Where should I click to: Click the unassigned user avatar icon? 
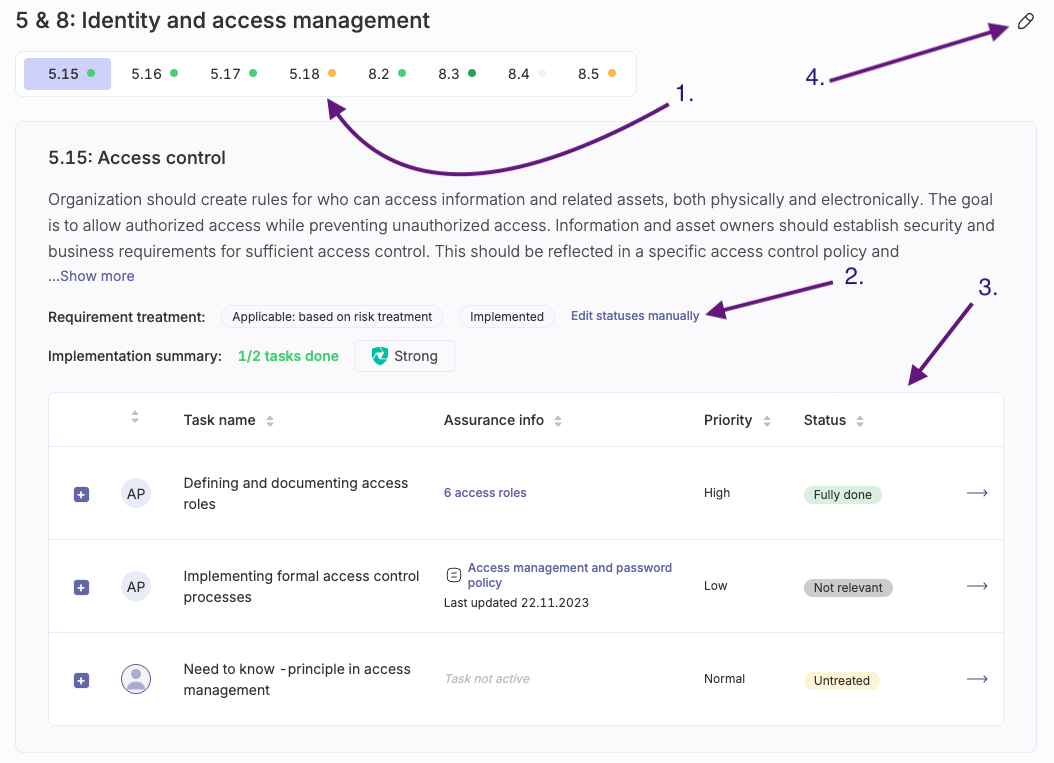point(136,679)
